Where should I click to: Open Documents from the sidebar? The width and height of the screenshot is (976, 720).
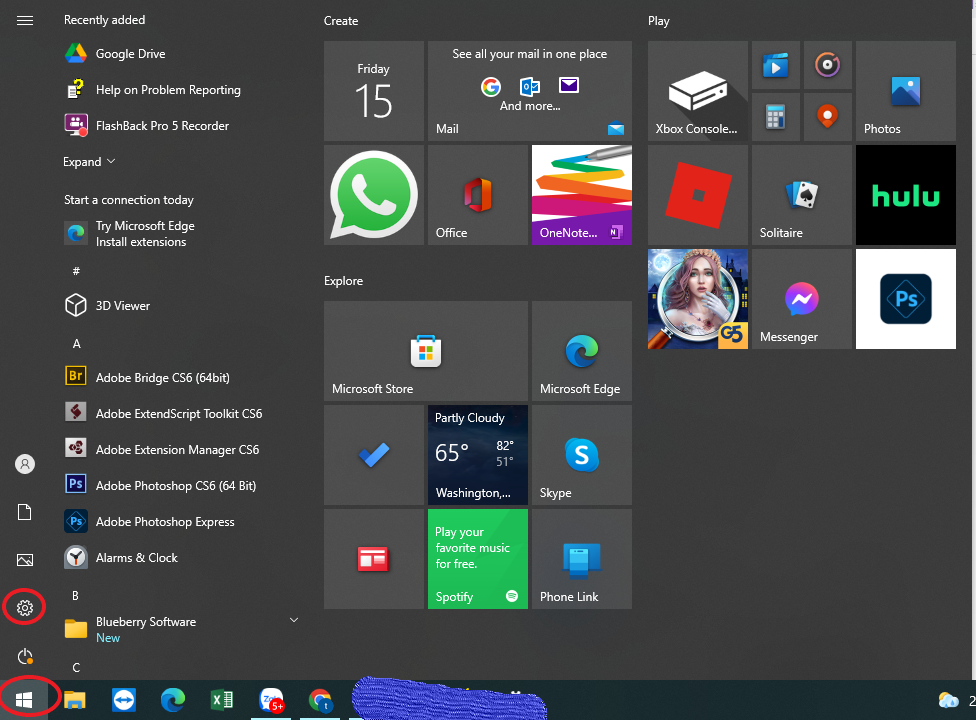coord(25,512)
